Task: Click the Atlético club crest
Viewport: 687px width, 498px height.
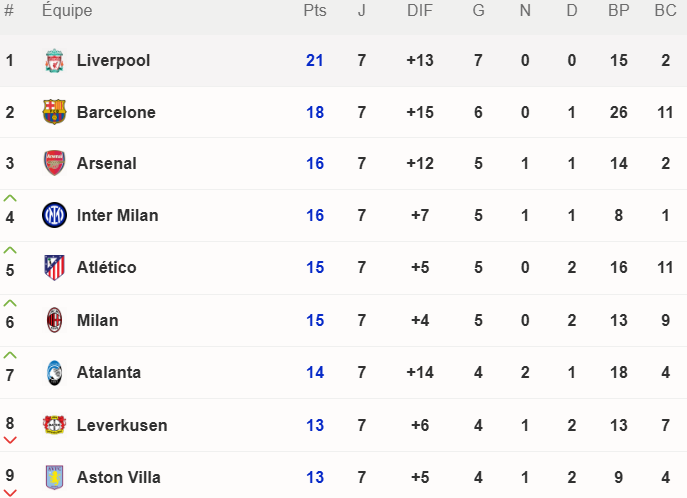Action: point(54,268)
